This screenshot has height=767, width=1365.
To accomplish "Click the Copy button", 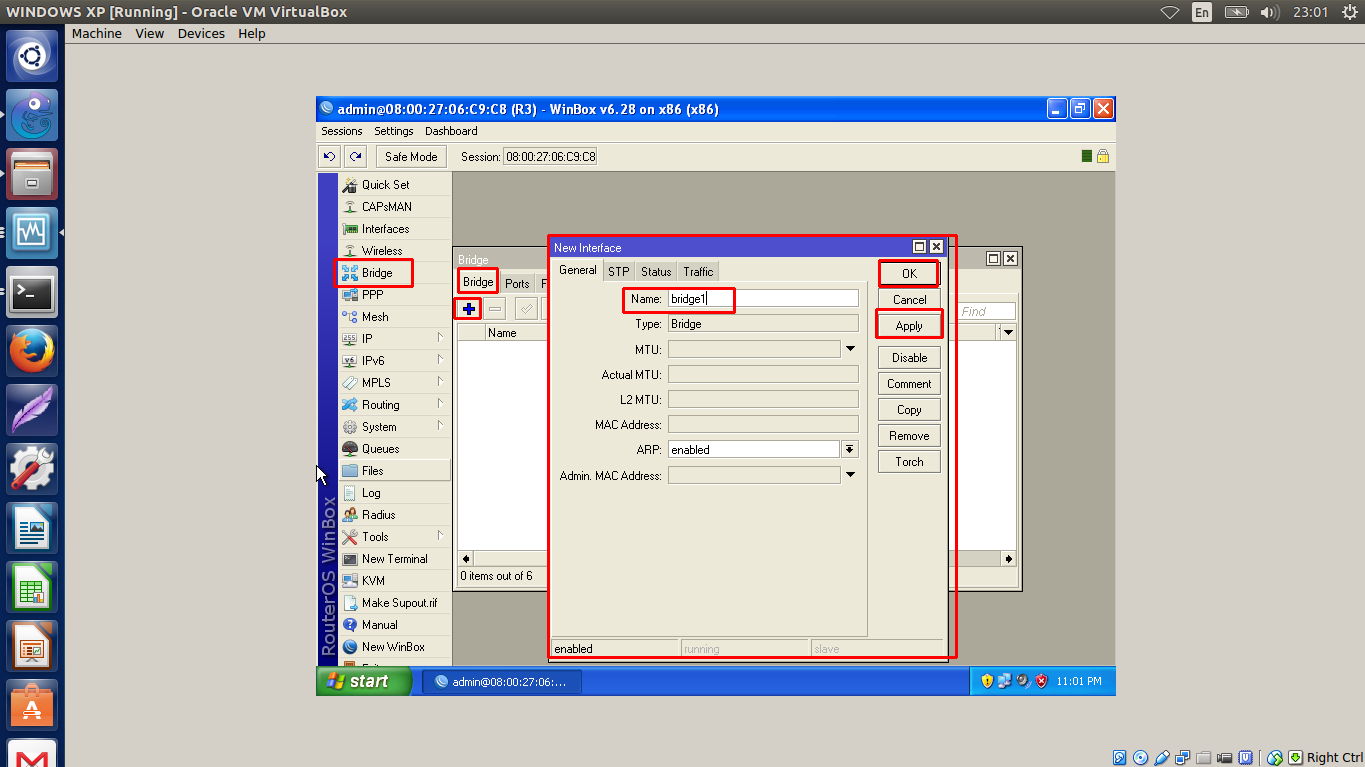I will pyautogui.click(x=909, y=410).
